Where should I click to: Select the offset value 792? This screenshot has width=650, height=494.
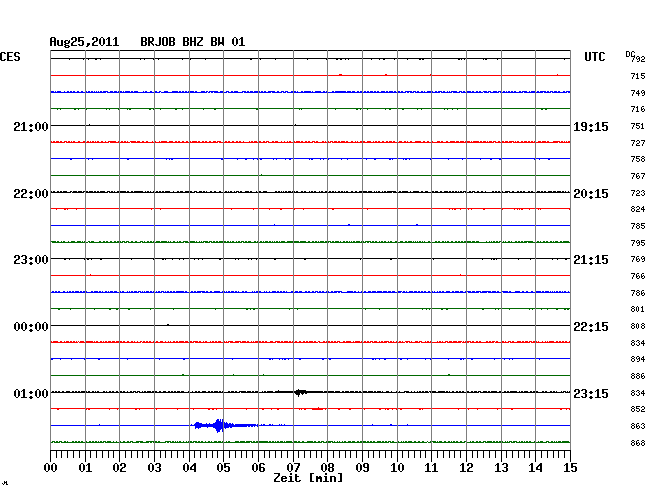pos(638,59)
